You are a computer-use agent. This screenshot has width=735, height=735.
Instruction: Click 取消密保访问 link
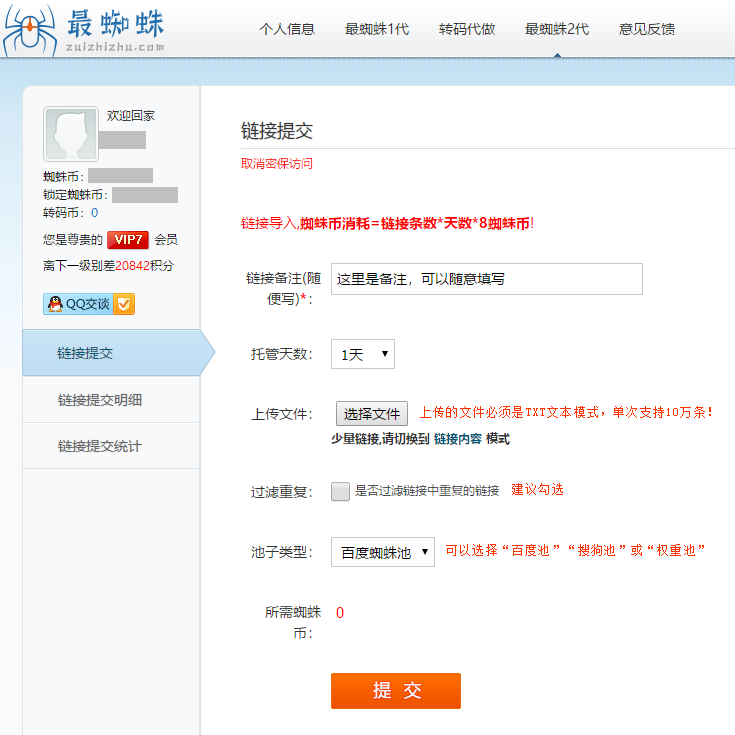(277, 164)
